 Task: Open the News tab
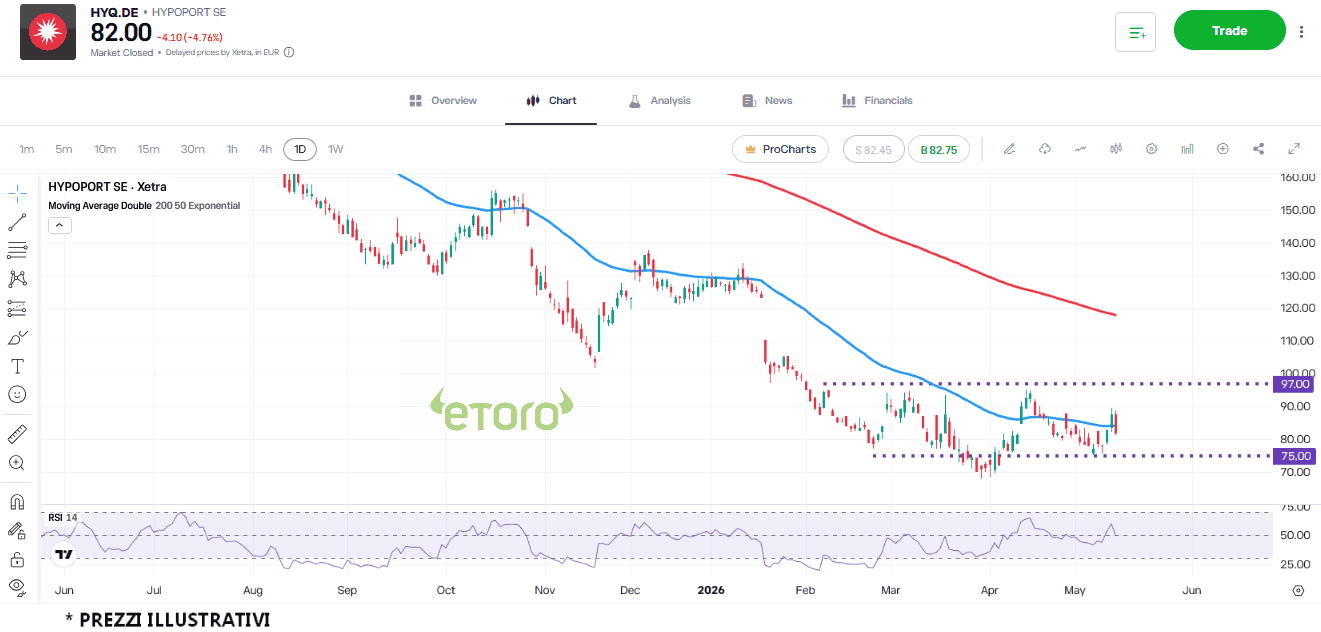click(x=767, y=101)
